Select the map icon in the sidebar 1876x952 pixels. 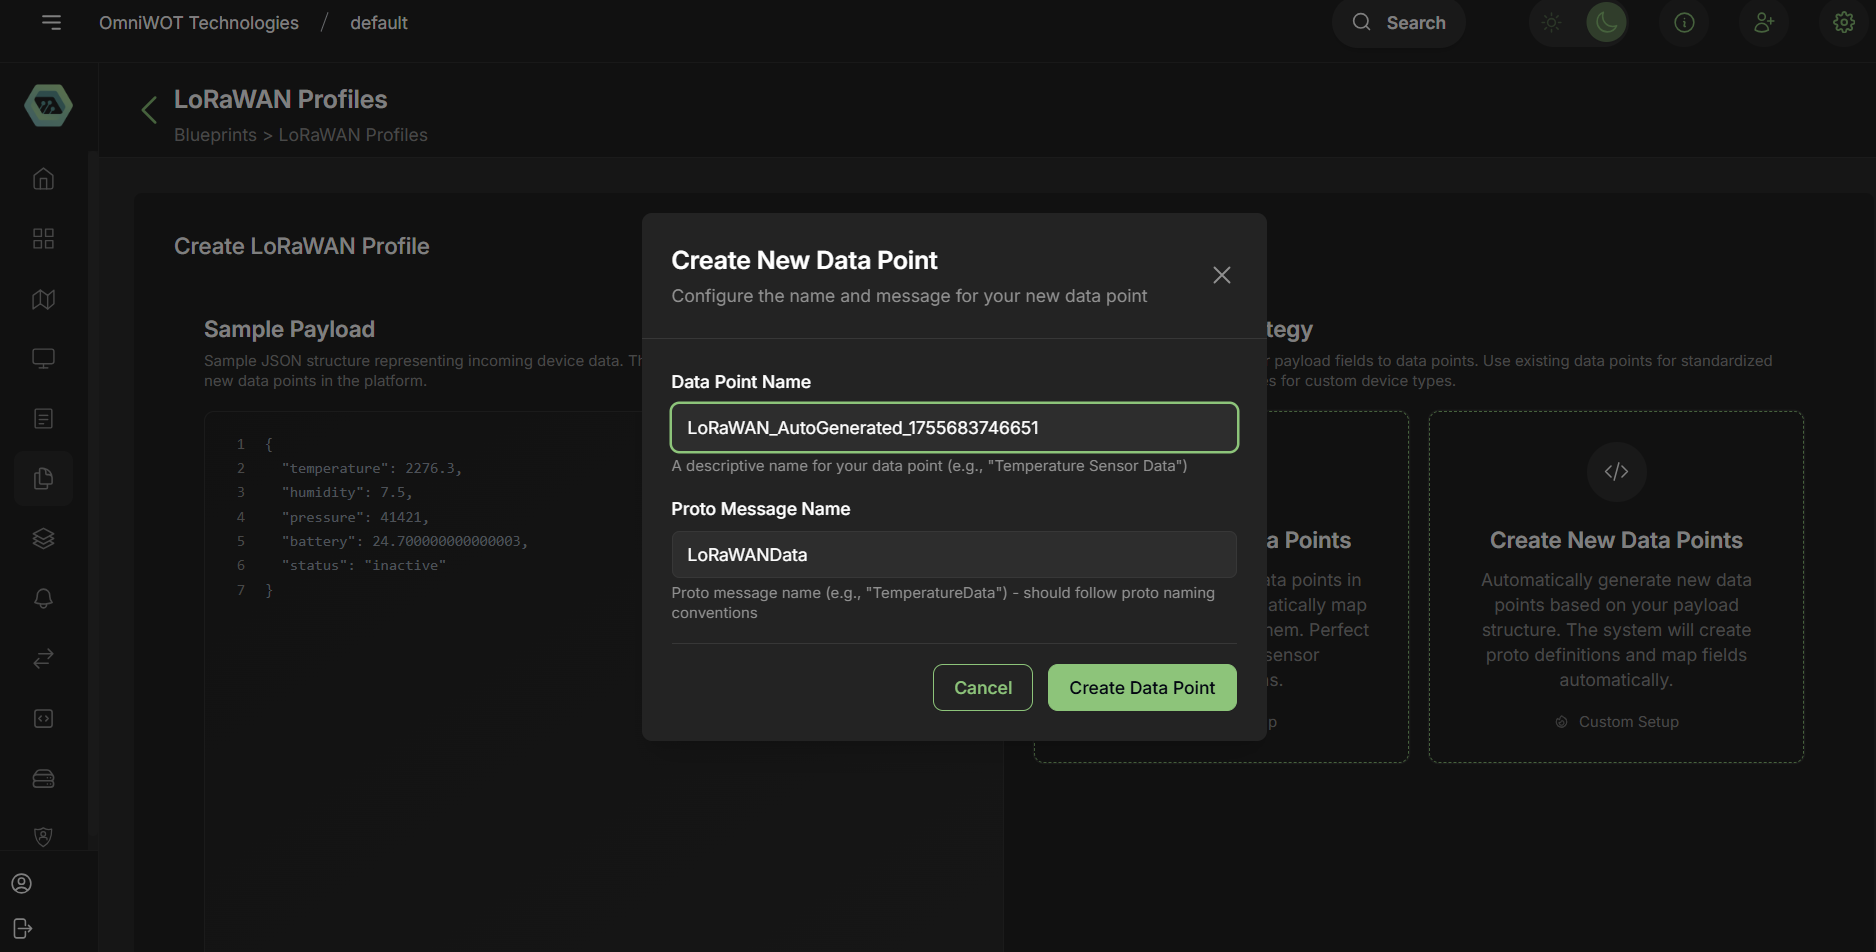[43, 299]
